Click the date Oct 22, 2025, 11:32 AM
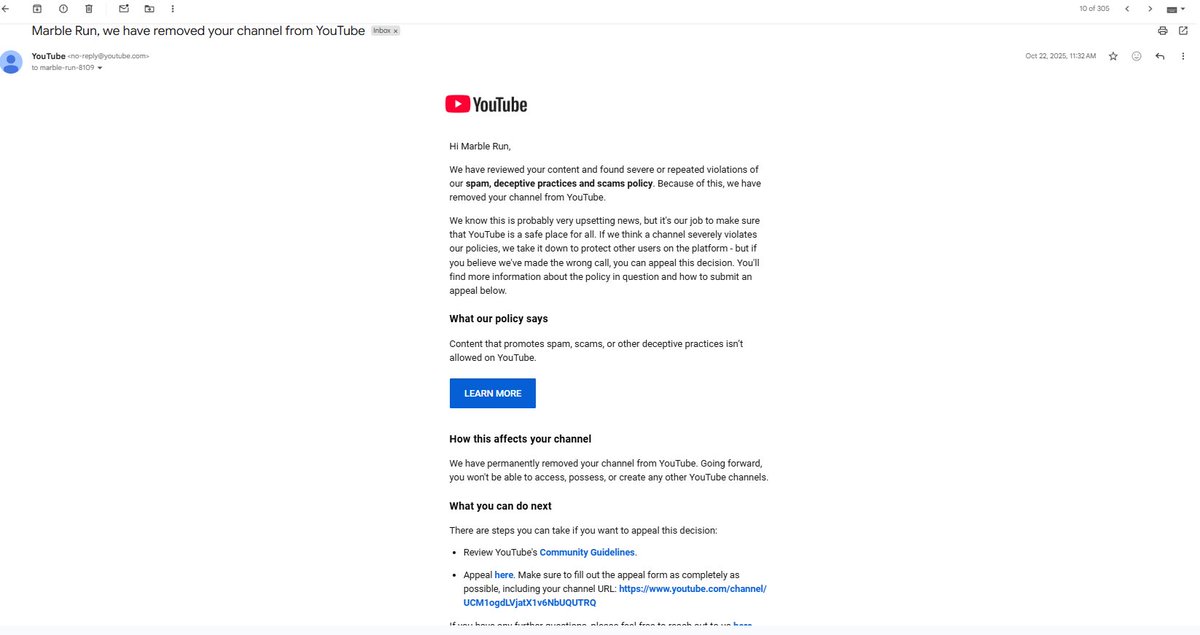1200x635 pixels. point(1060,56)
